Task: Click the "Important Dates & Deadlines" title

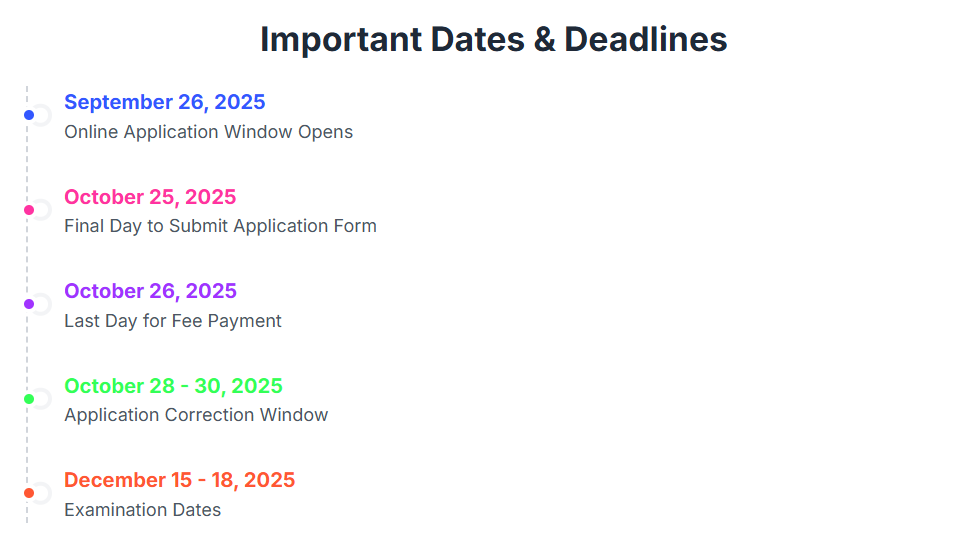Action: [493, 40]
